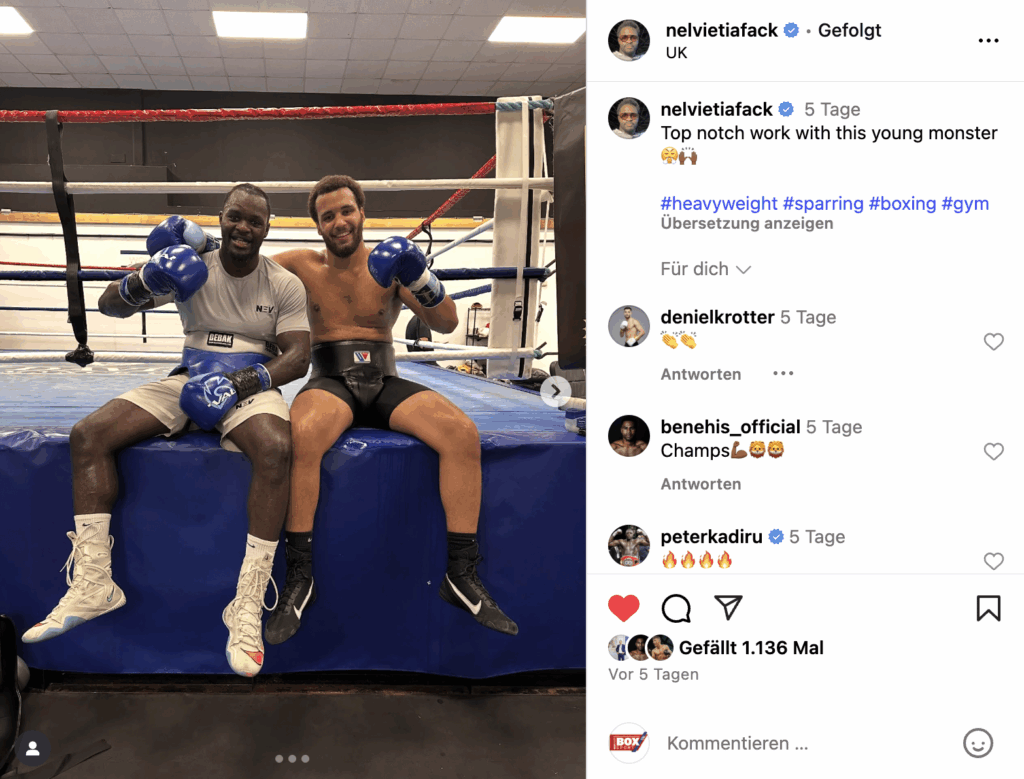This screenshot has height=779, width=1024.
Task: Like peterkadiru's comment heart
Action: point(993,561)
